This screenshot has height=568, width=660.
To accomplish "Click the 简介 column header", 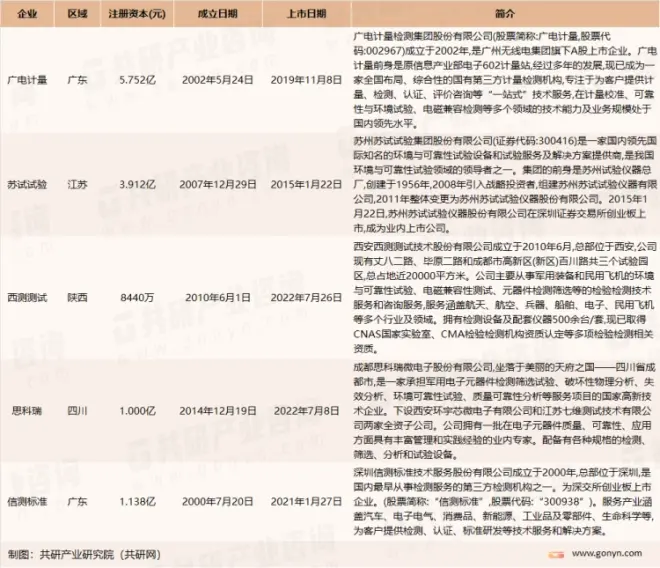I will coord(505,14).
